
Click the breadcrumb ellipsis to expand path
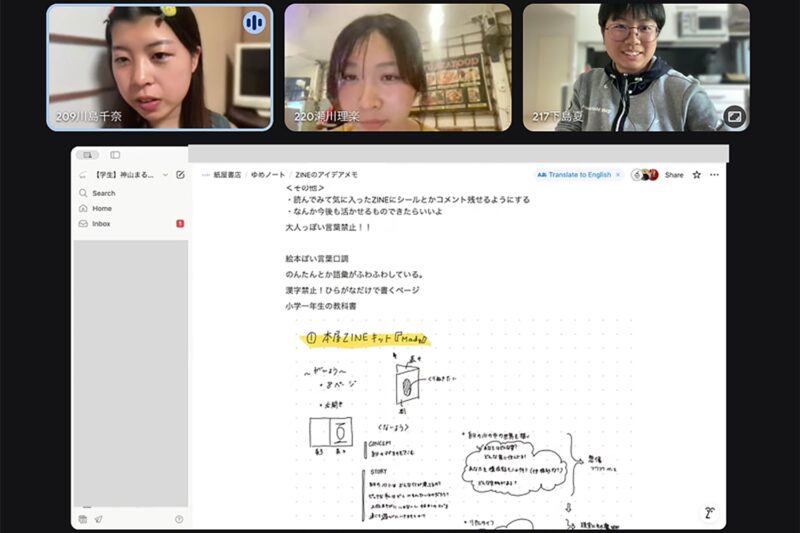click(206, 174)
